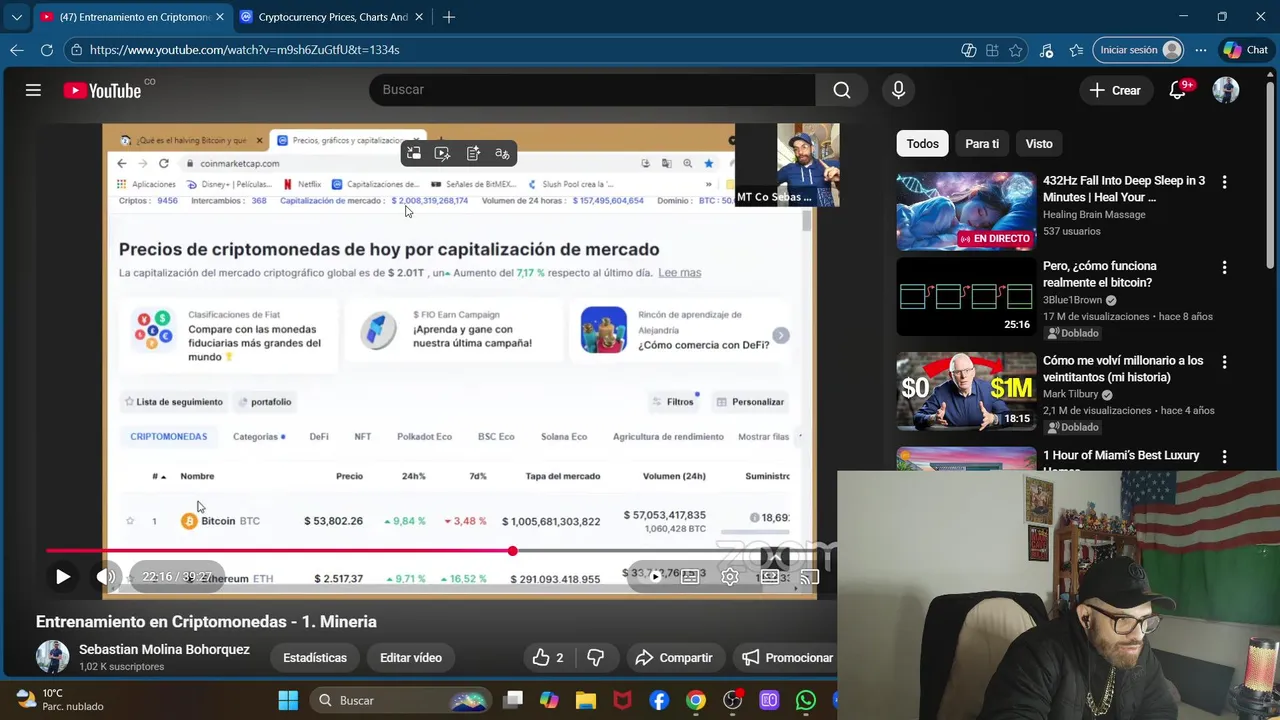The height and width of the screenshot is (720, 1280).
Task: Click the YouTube search magnifier button
Action: [842, 90]
